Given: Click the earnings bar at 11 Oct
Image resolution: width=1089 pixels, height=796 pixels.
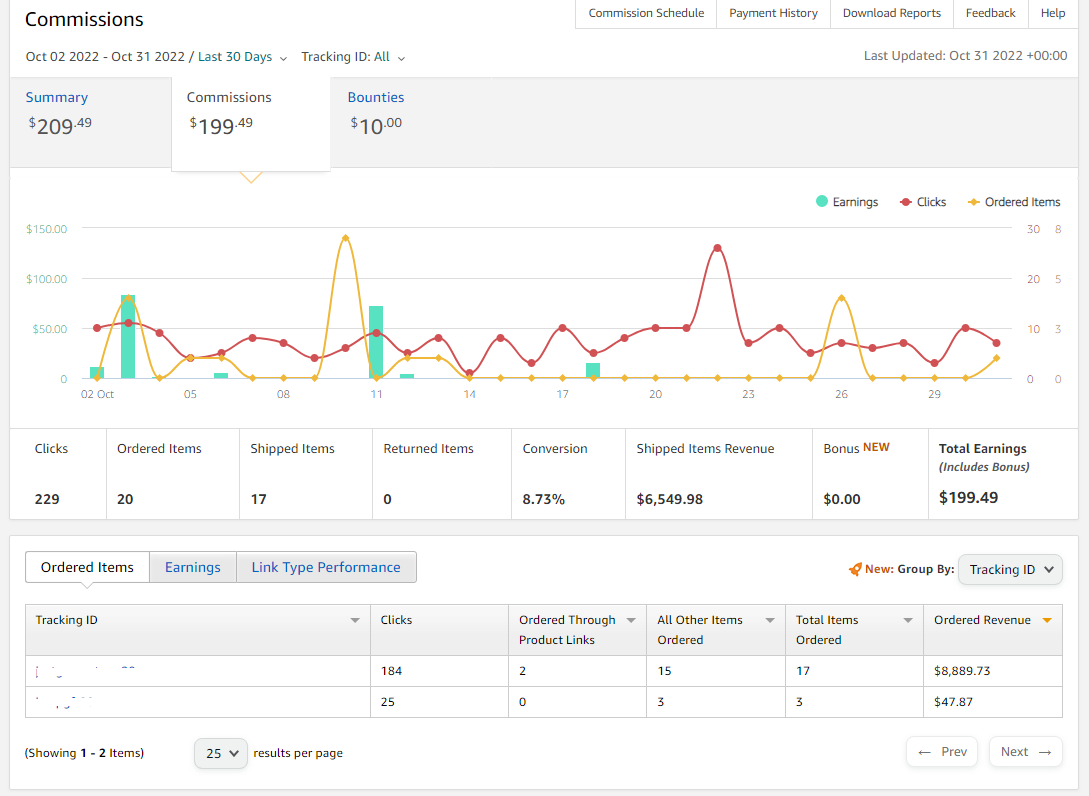Looking at the screenshot, I should tap(376, 342).
